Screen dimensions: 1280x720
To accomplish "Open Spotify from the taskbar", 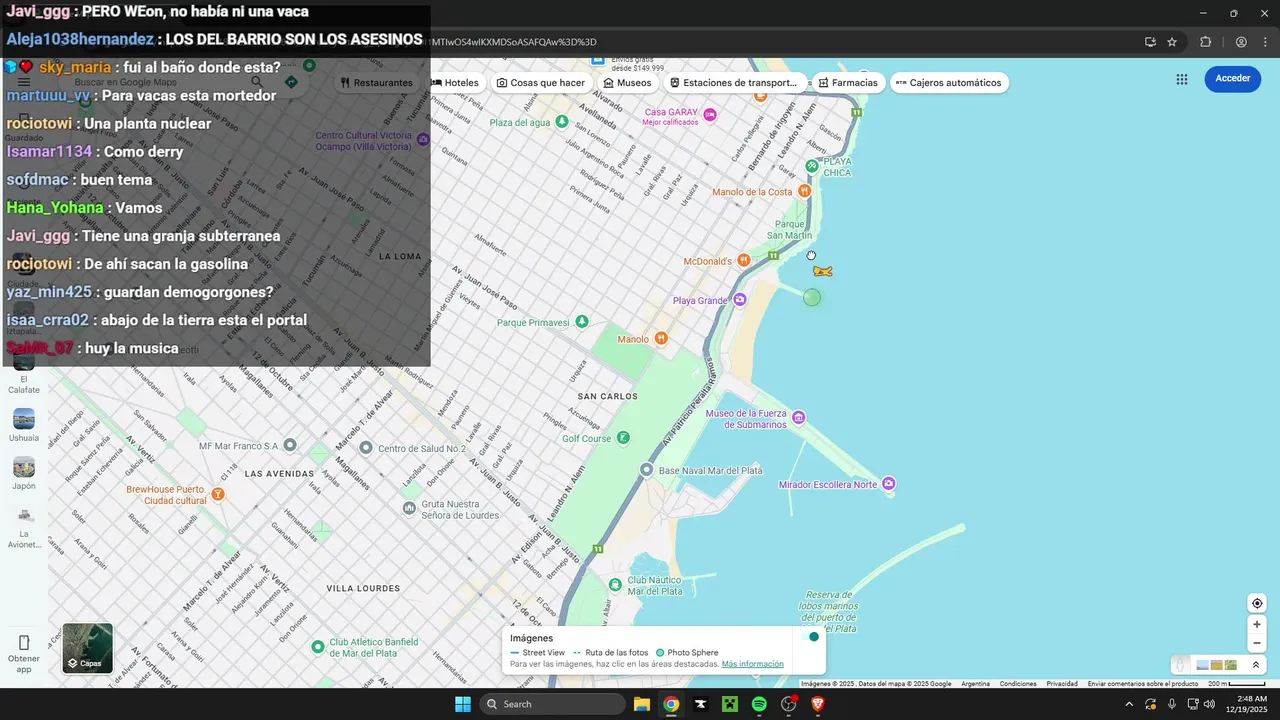I will click(x=759, y=704).
